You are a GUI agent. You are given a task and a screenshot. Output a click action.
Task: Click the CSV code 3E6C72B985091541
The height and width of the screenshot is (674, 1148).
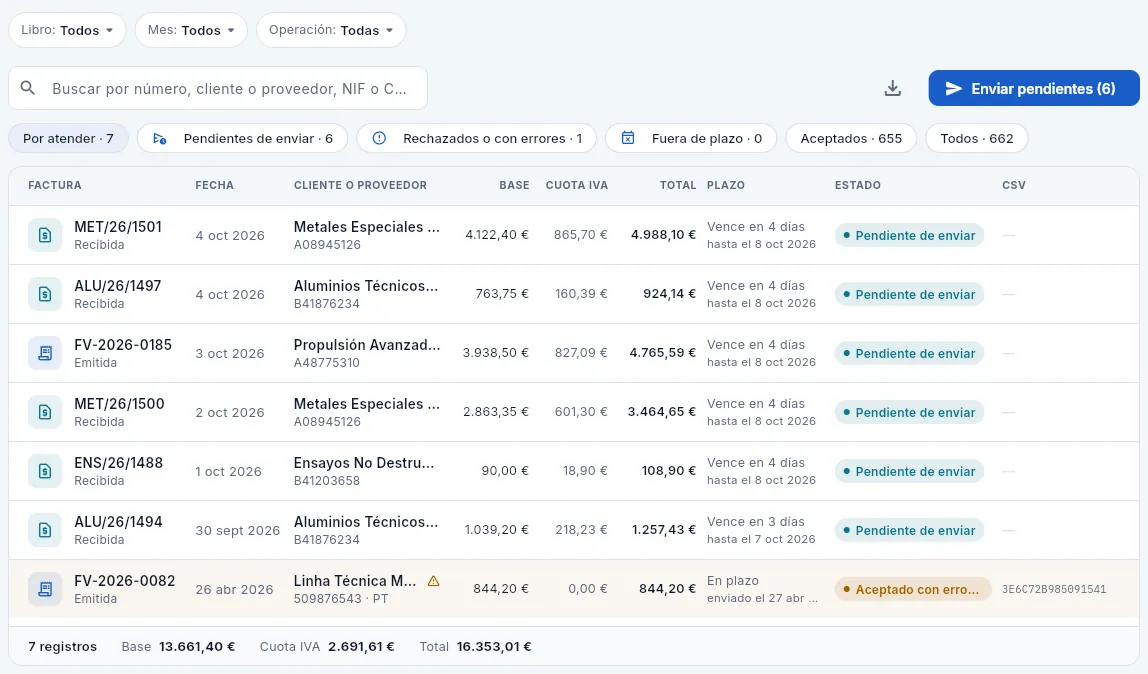tap(1054, 589)
